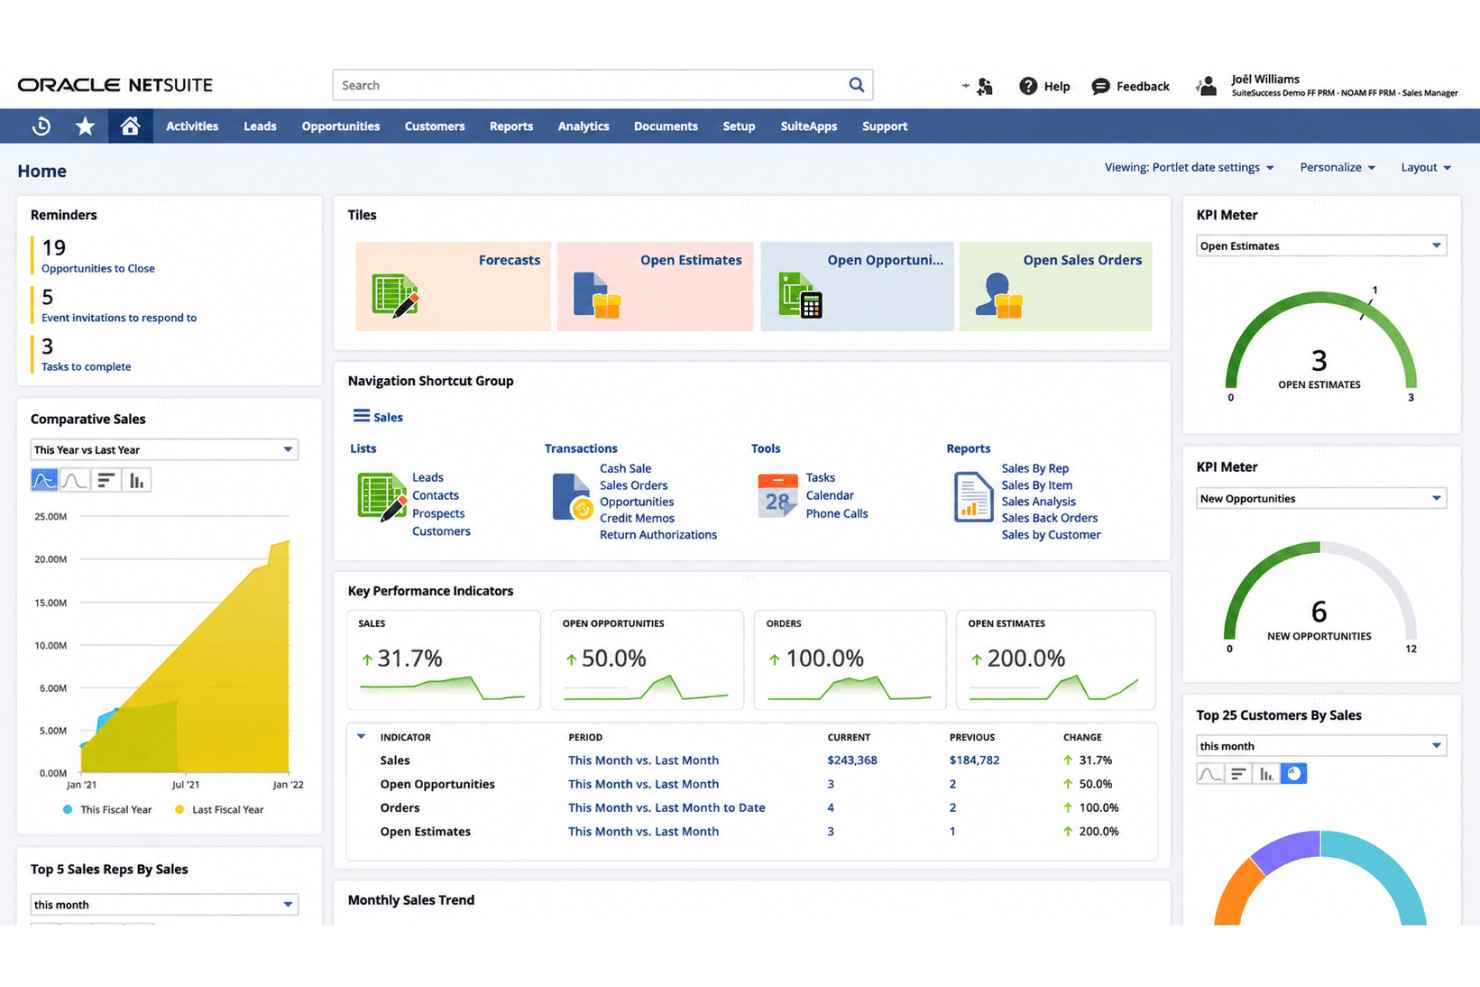Click the Prospects list link
This screenshot has width=1480, height=987.
click(438, 513)
